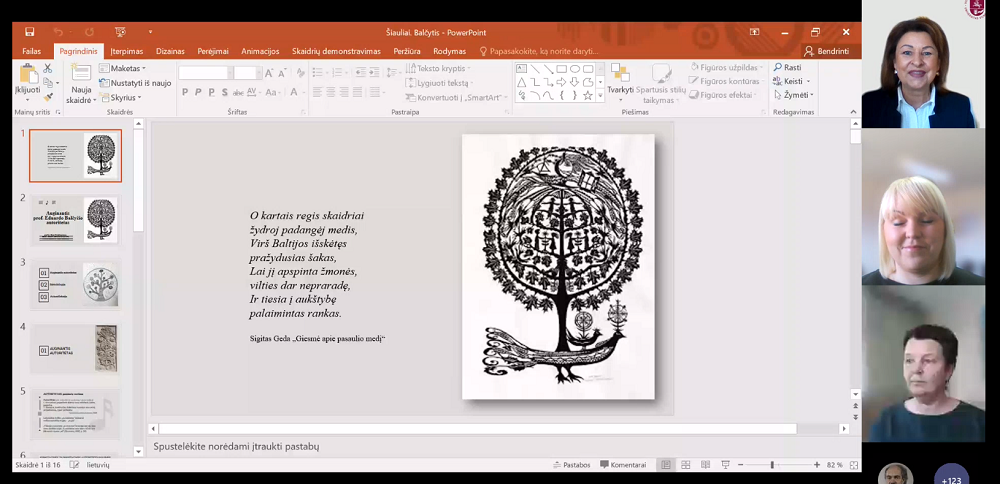Select slide 3 thumbnail in panel
This screenshot has width=1000, height=484.
click(75, 284)
